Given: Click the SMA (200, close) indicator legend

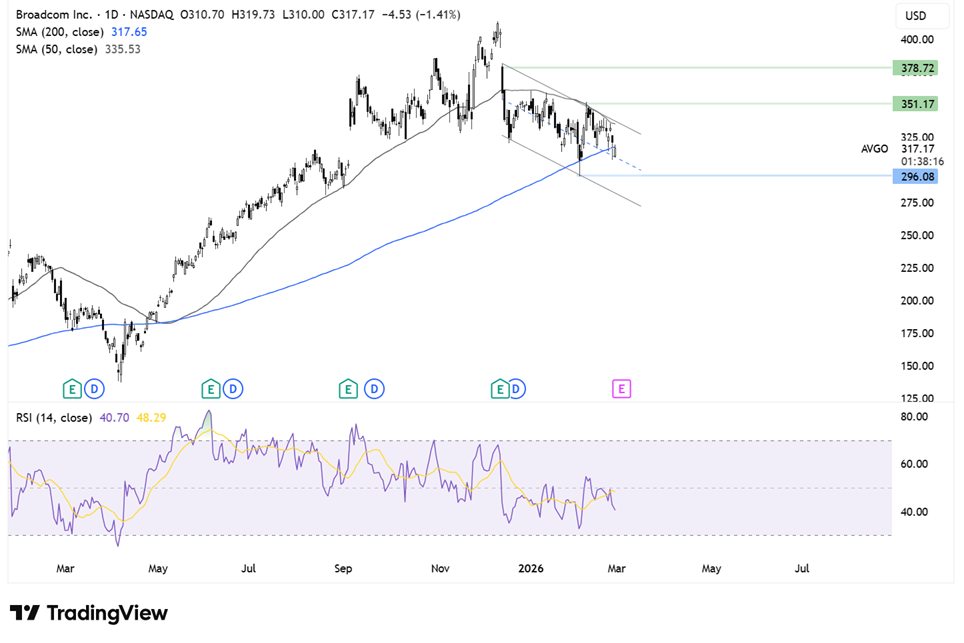Looking at the screenshot, I should pyautogui.click(x=60, y=32).
